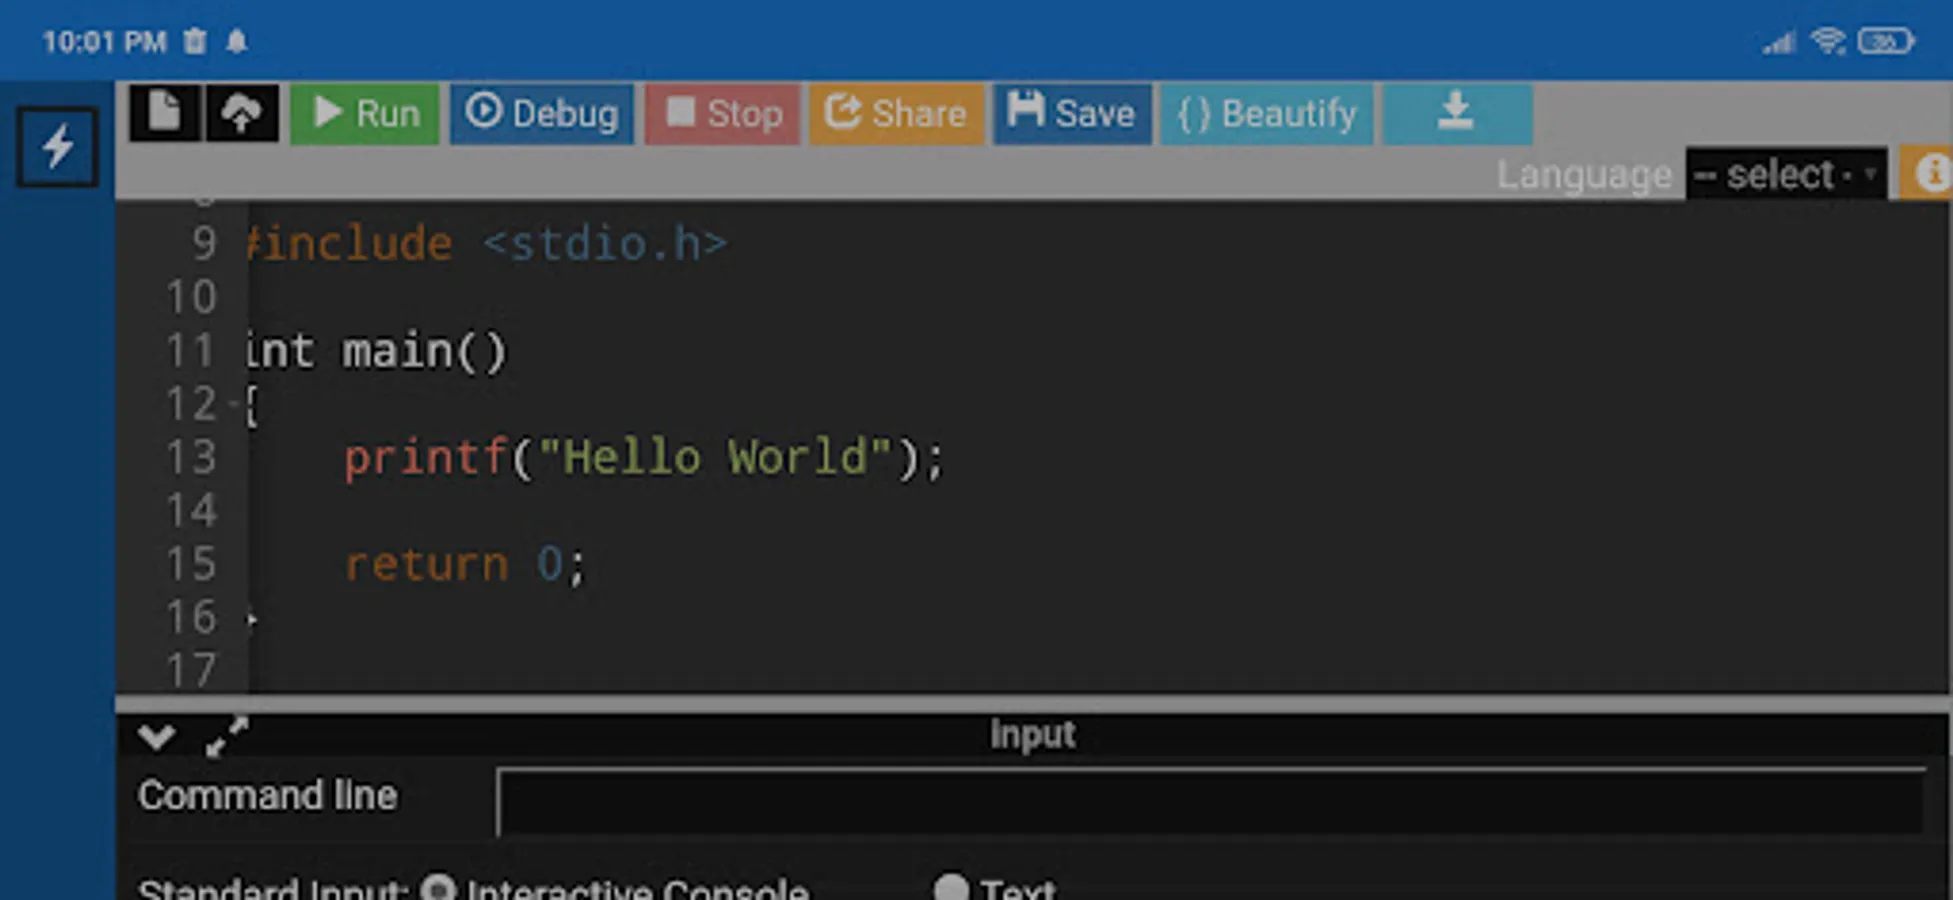
Task: Click line number 10 in the gutter
Action: click(191, 297)
